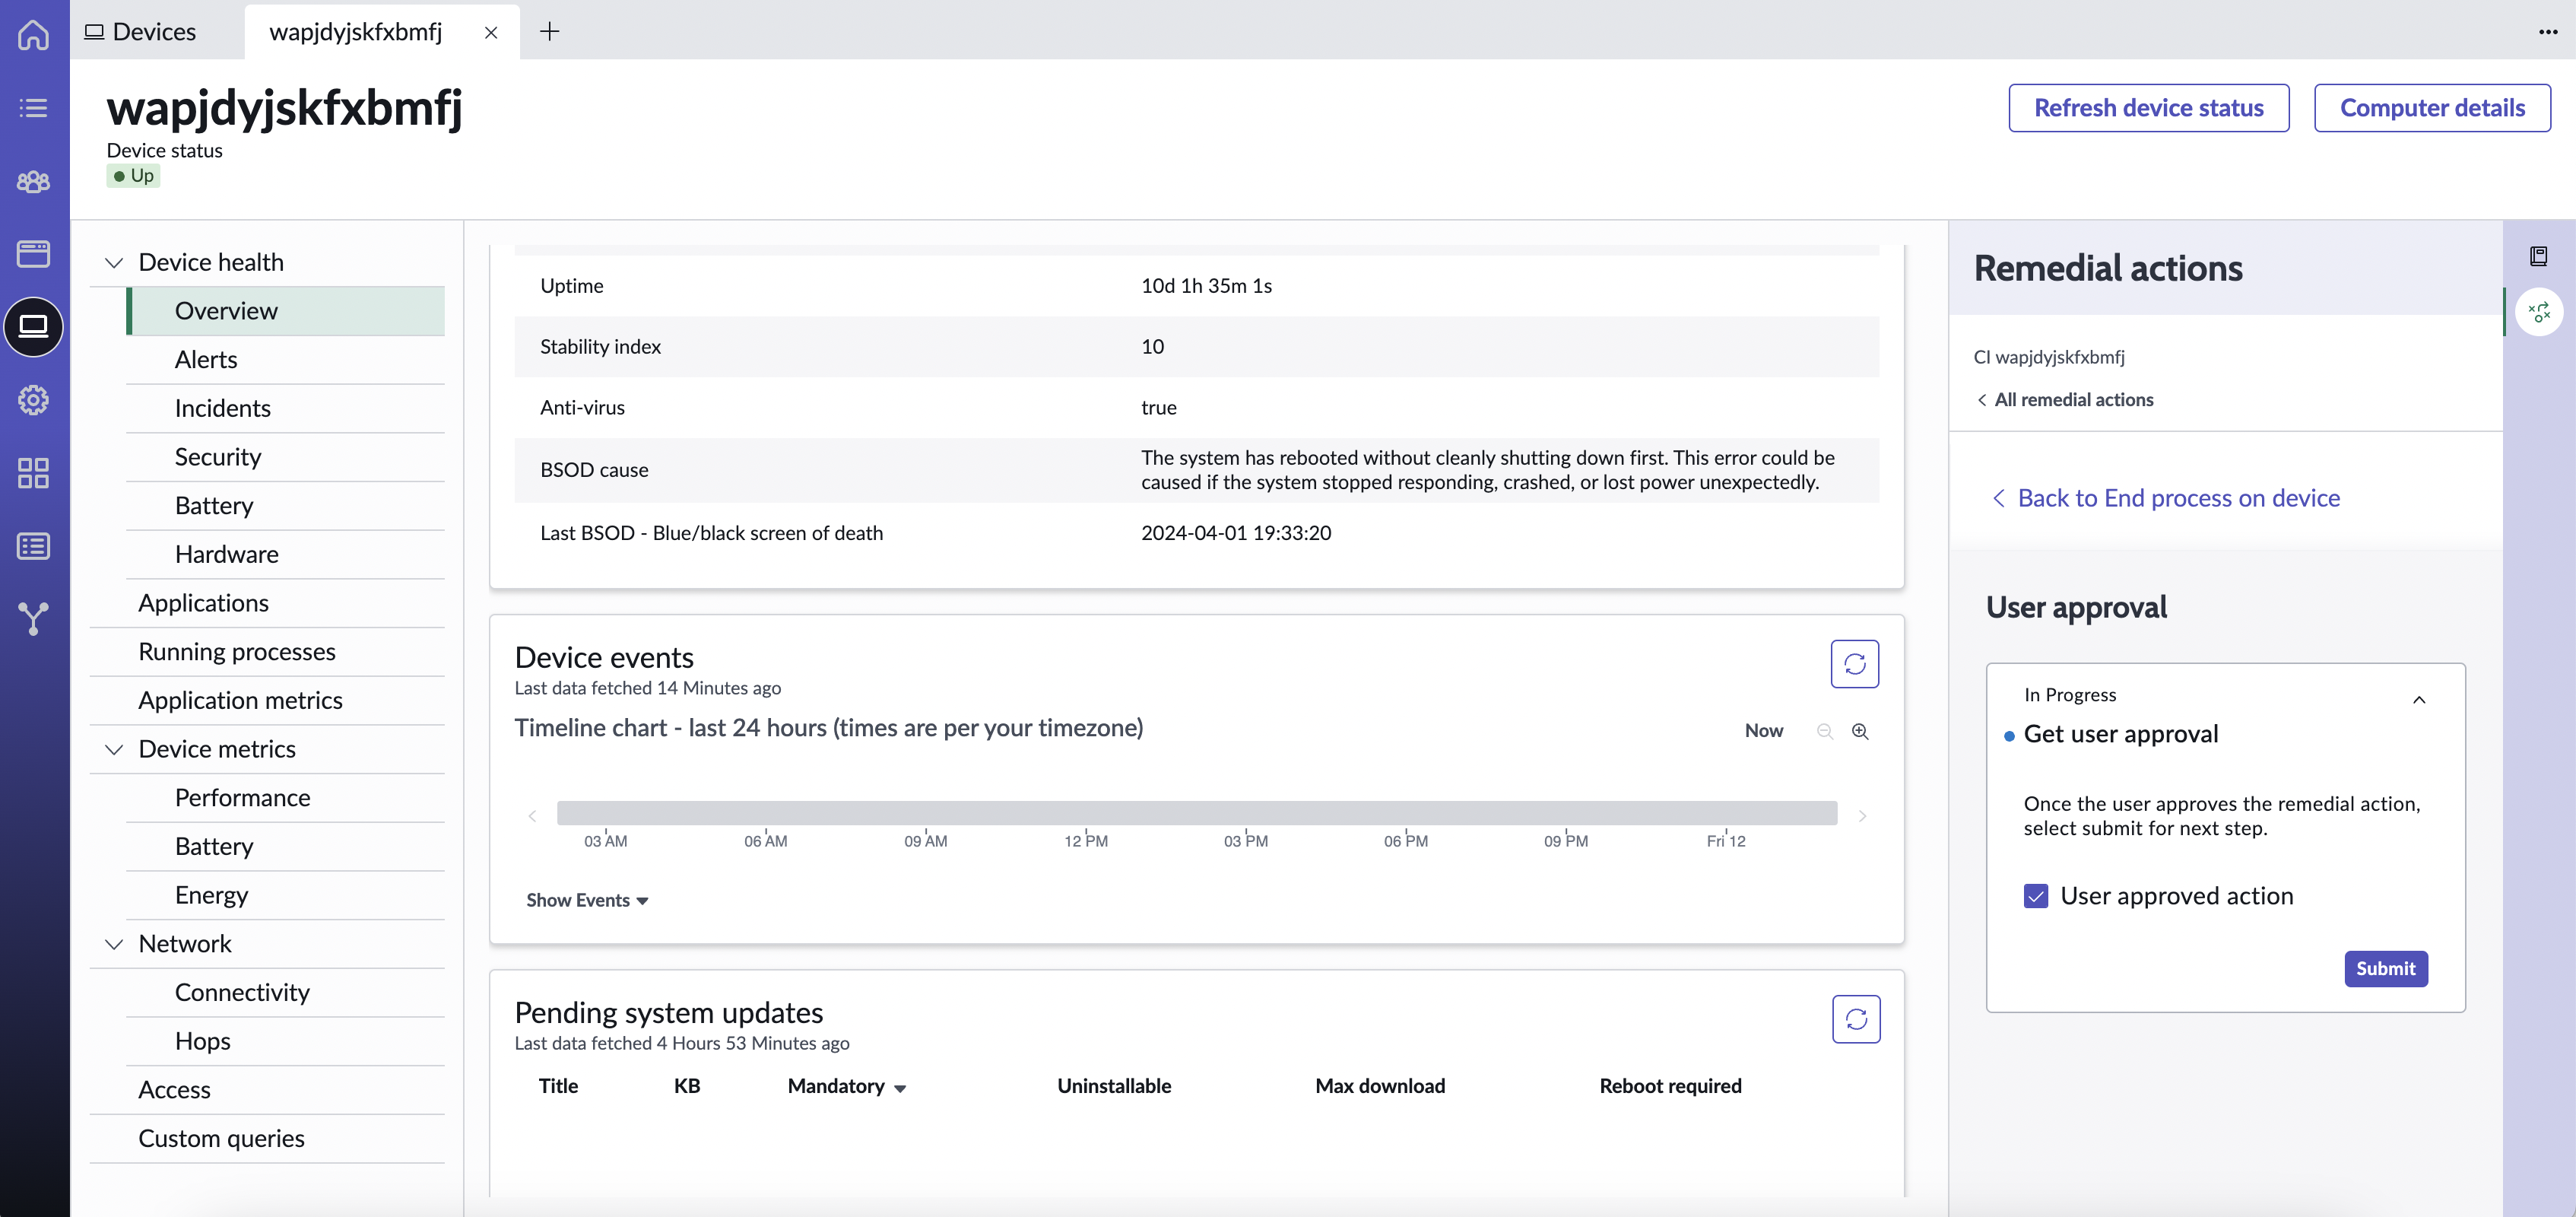
Task: Collapse the In Progress approval card
Action: click(x=2419, y=699)
